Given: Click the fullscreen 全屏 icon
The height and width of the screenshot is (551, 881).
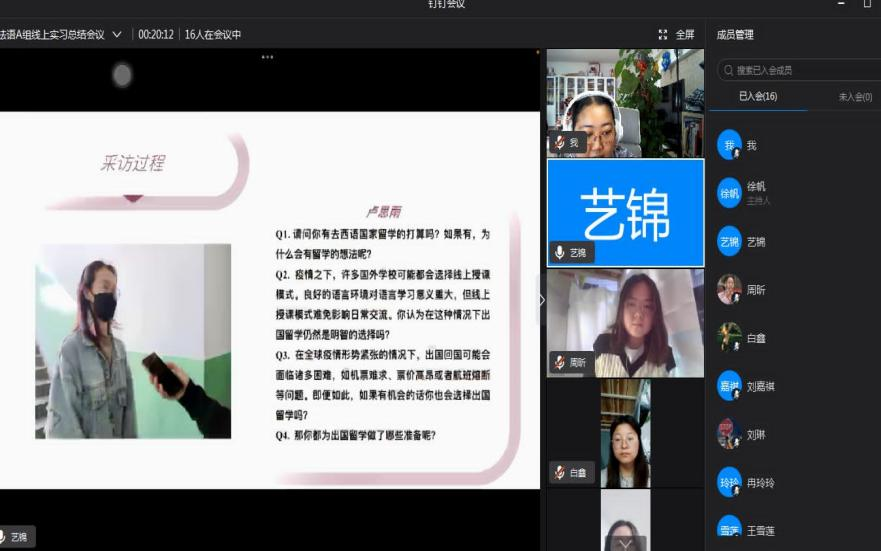Looking at the screenshot, I should click(663, 34).
